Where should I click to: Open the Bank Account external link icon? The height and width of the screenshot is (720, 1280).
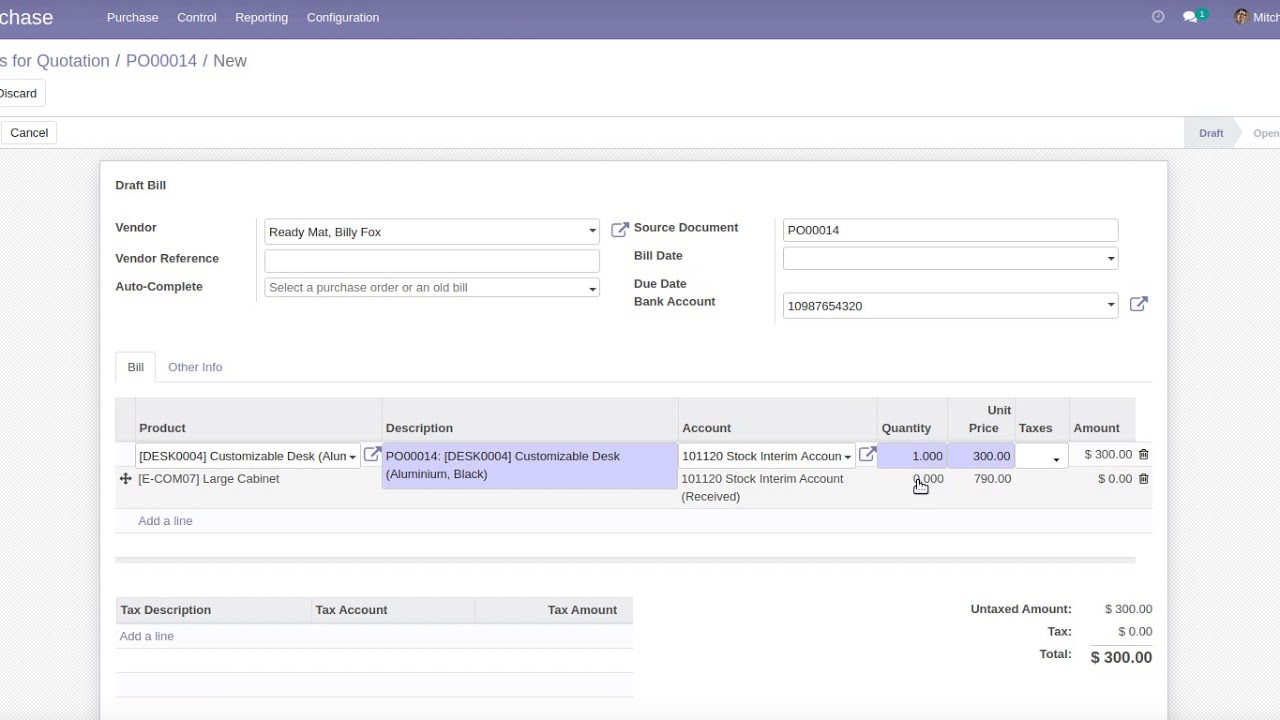[x=1138, y=304]
